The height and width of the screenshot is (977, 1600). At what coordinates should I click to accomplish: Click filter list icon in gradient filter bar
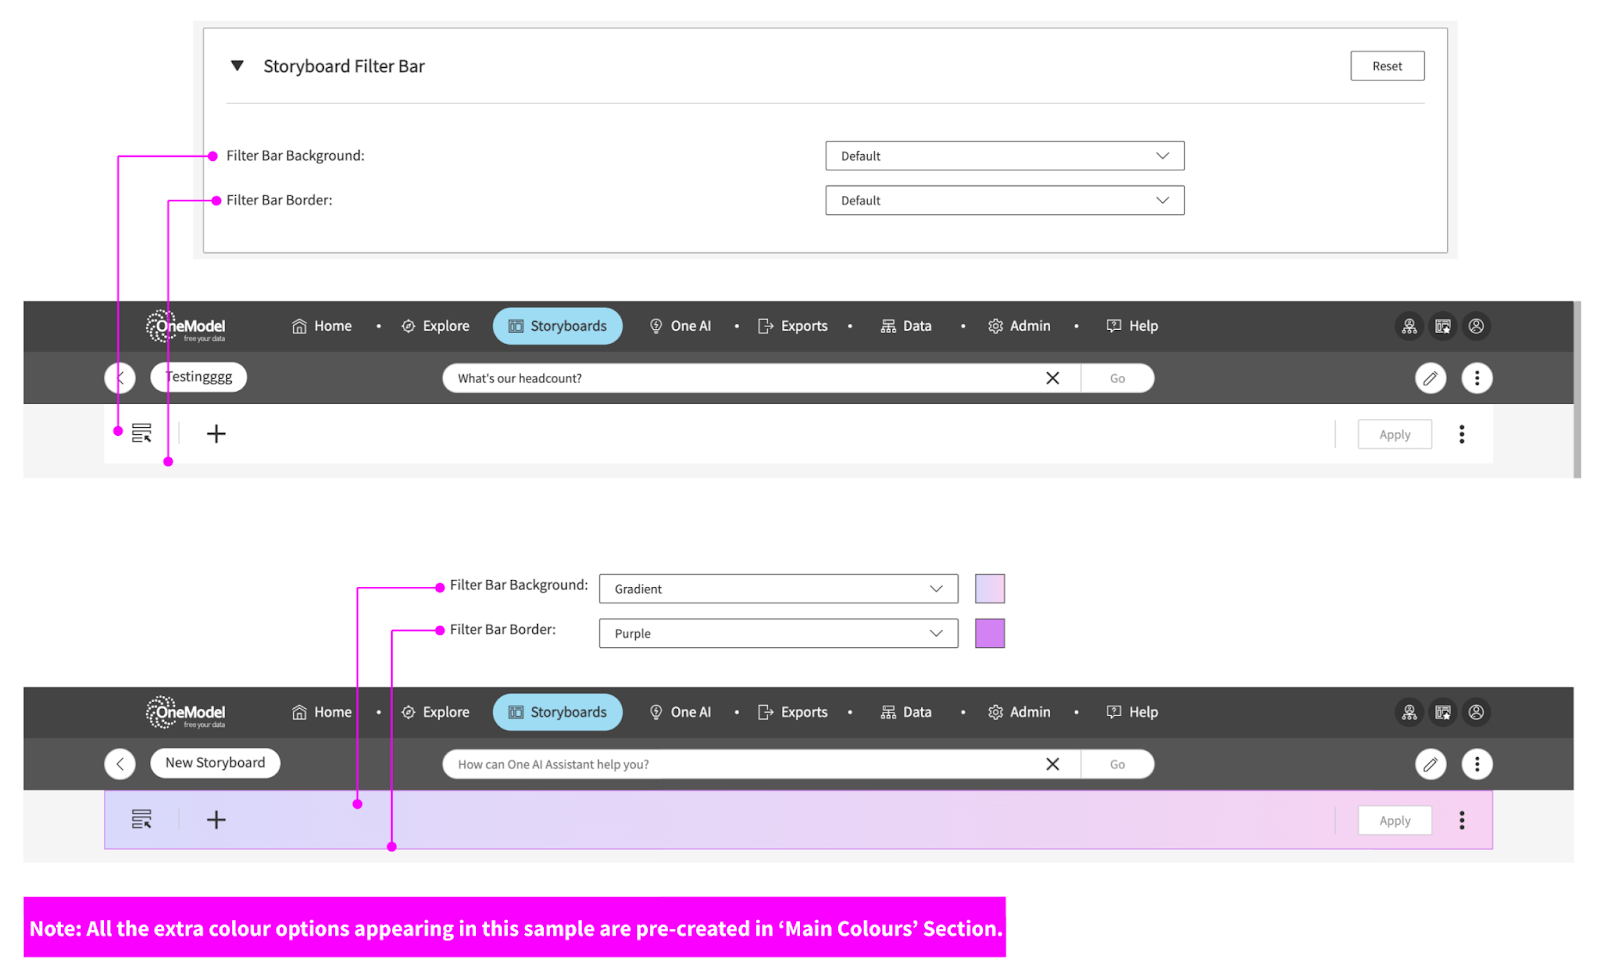click(x=141, y=820)
